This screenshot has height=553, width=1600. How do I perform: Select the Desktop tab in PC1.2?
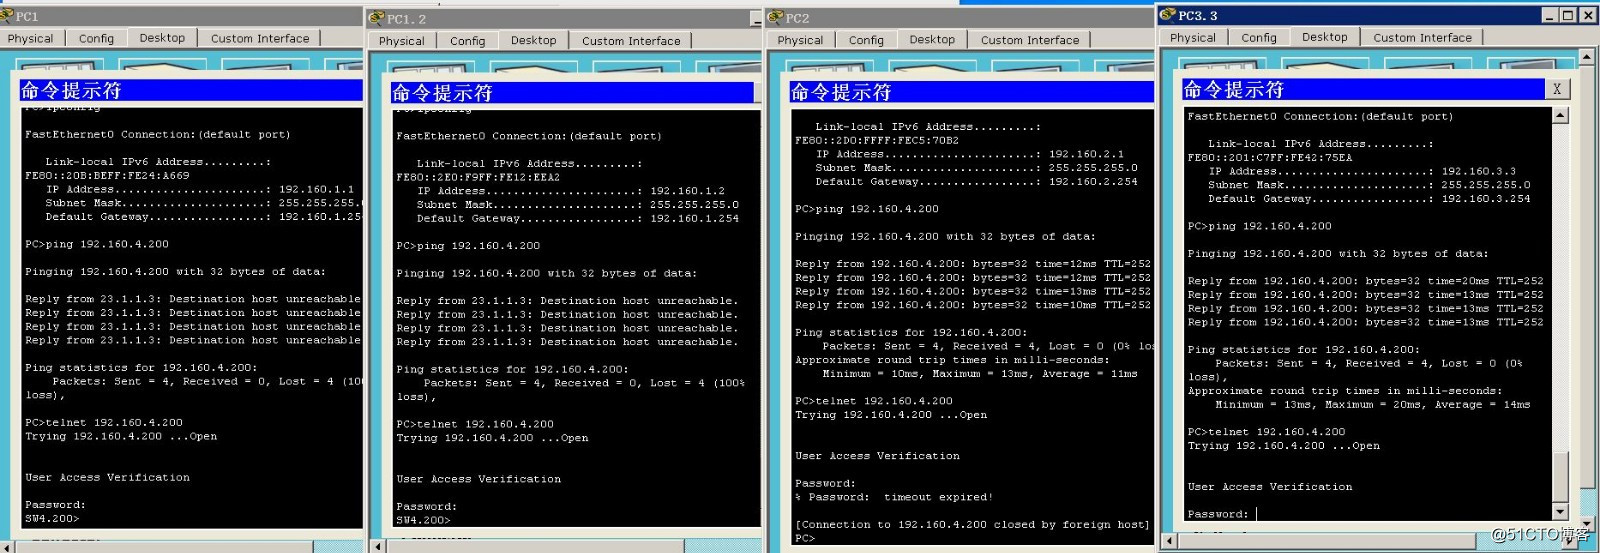pos(533,40)
